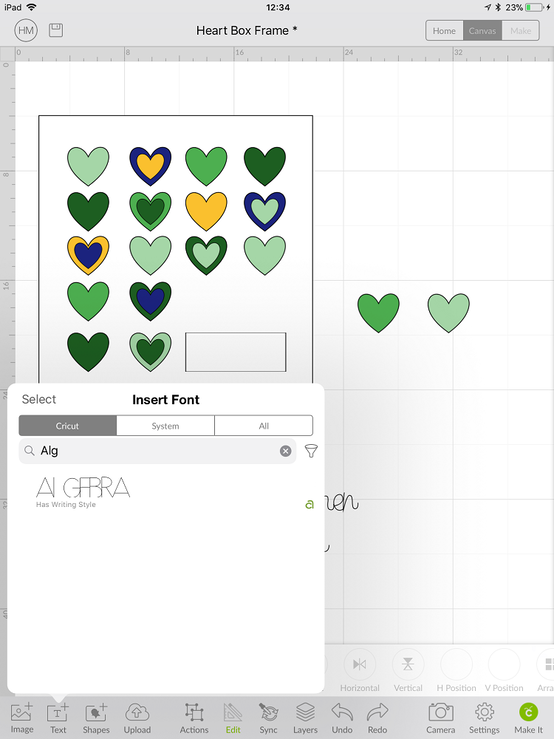Click the font search field
This screenshot has width=554, height=739.
coord(157,451)
